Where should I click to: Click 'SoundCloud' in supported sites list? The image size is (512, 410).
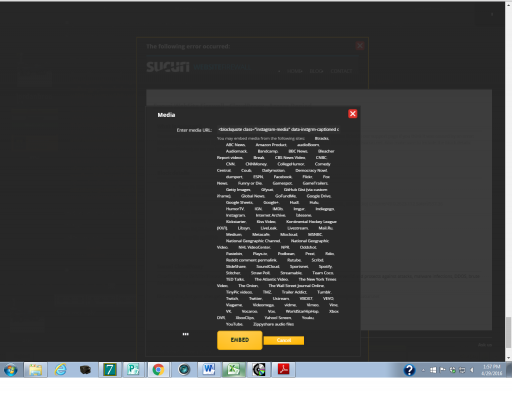click(x=268, y=267)
